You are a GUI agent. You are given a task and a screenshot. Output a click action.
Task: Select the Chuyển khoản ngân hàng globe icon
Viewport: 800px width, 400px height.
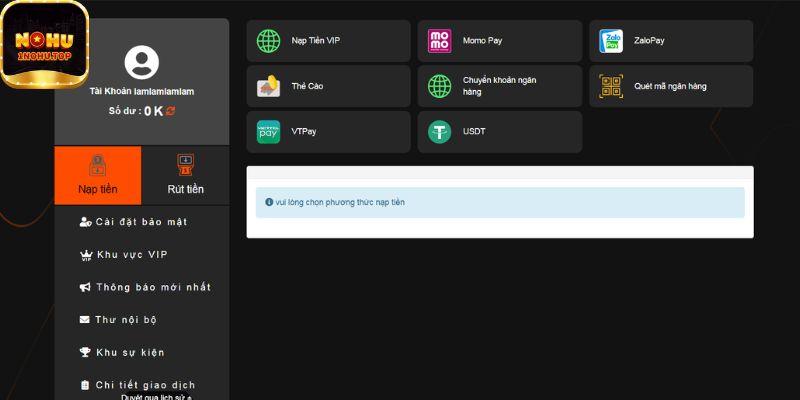[440, 86]
